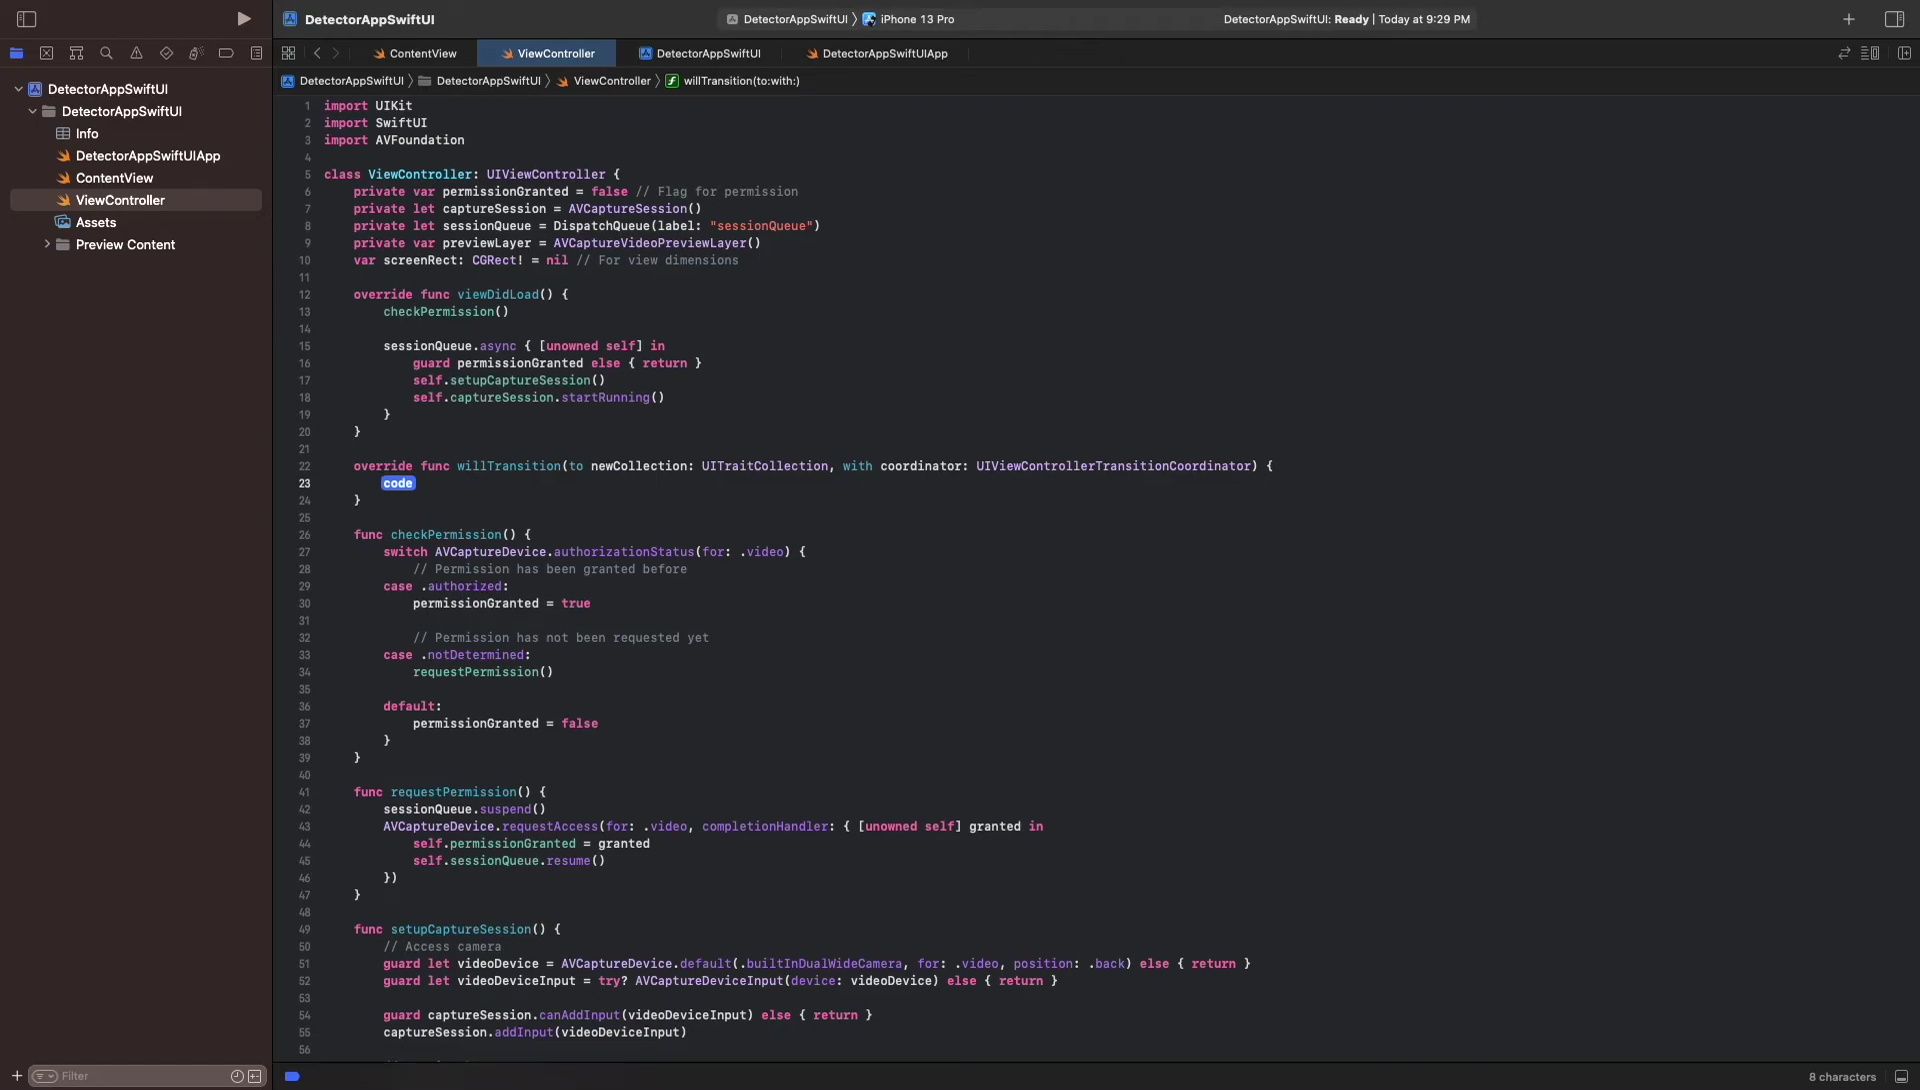This screenshot has height=1090, width=1920.
Task: Click the DetectorAppSwiftUI project title in toolbar
Action: click(369, 19)
